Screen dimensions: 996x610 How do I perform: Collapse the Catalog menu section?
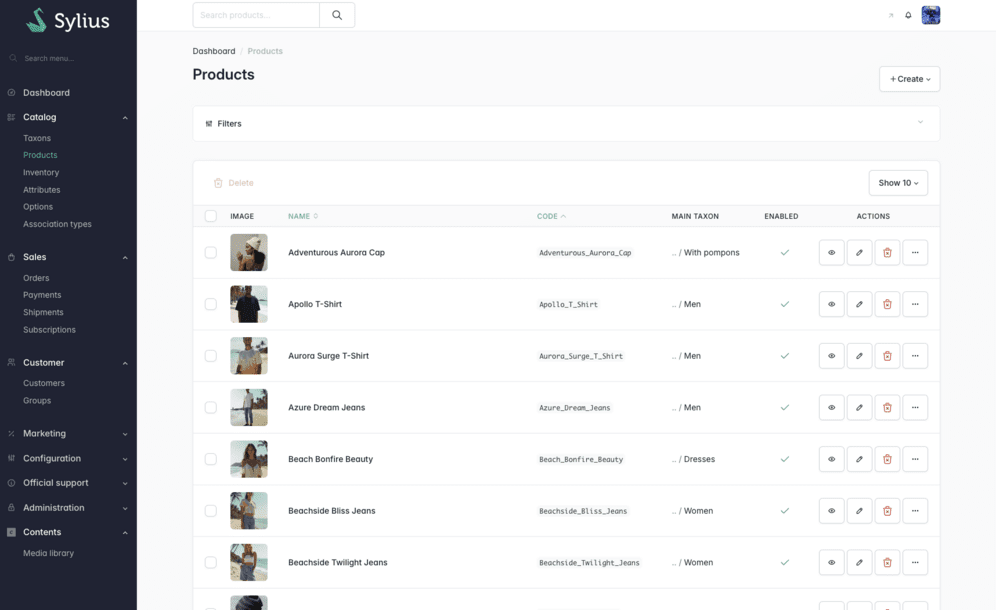tap(68, 117)
